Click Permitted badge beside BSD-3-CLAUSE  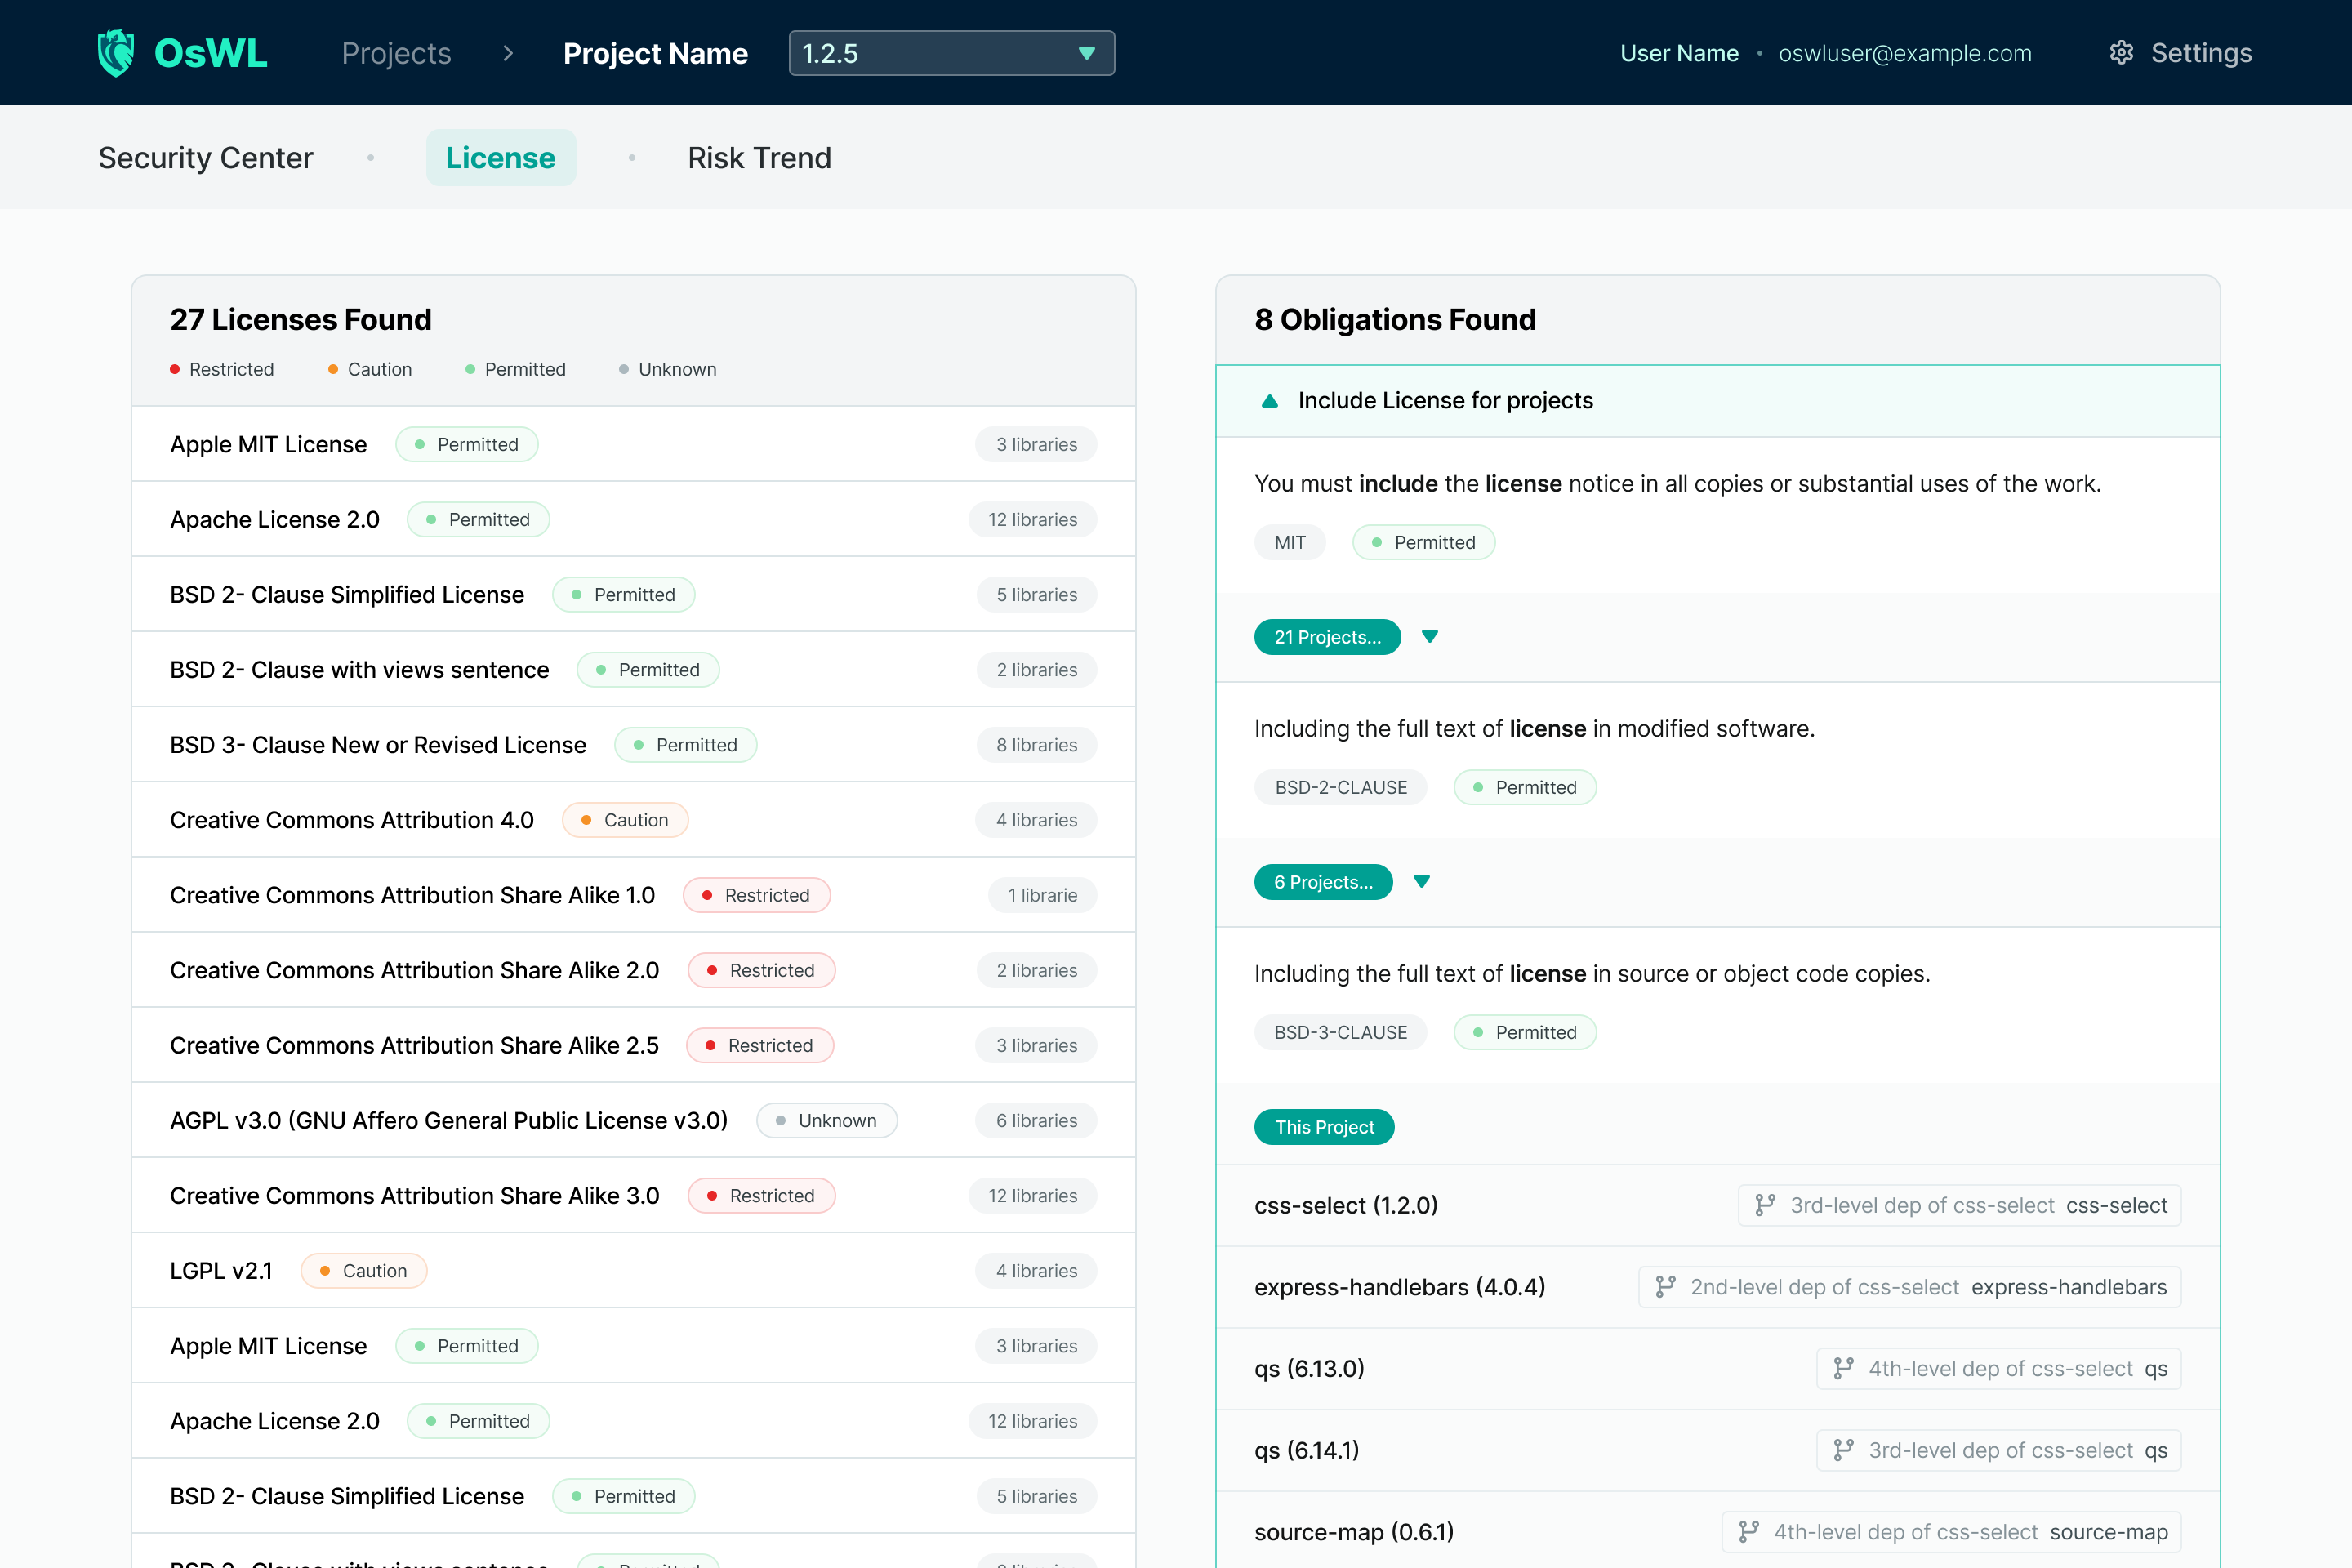[x=1525, y=1032]
